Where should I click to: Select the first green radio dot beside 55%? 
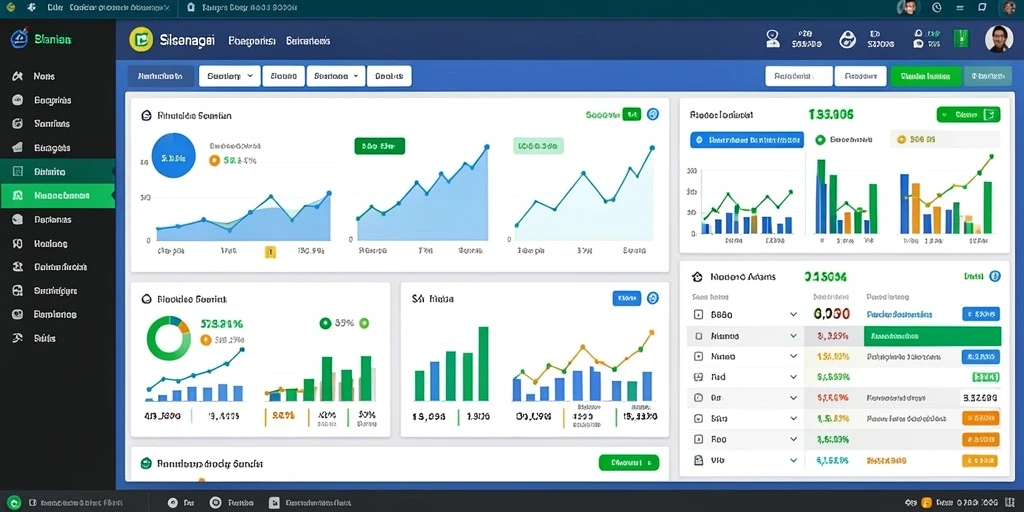tap(325, 323)
